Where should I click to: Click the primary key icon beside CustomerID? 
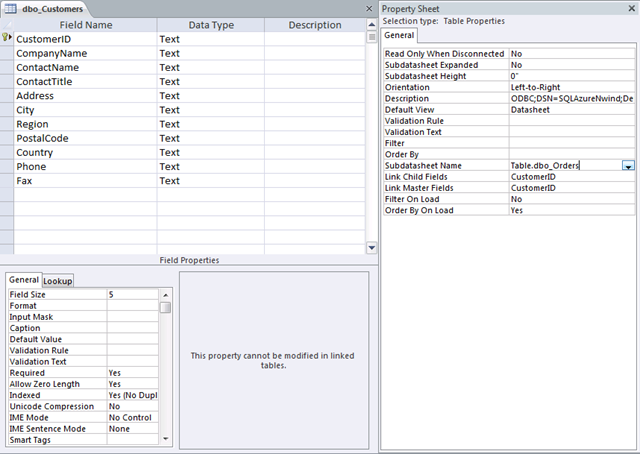click(7, 39)
